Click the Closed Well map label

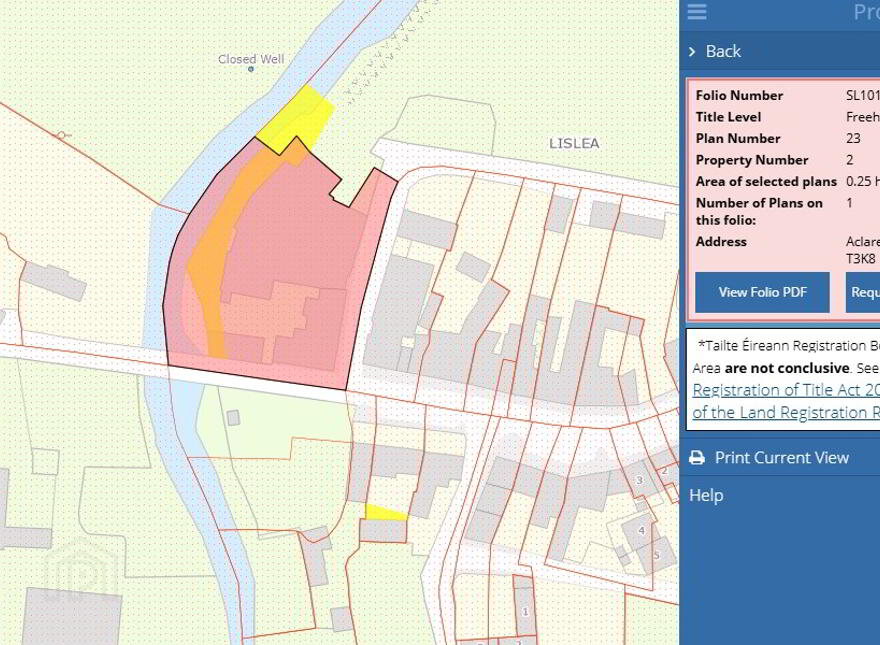tap(251, 58)
